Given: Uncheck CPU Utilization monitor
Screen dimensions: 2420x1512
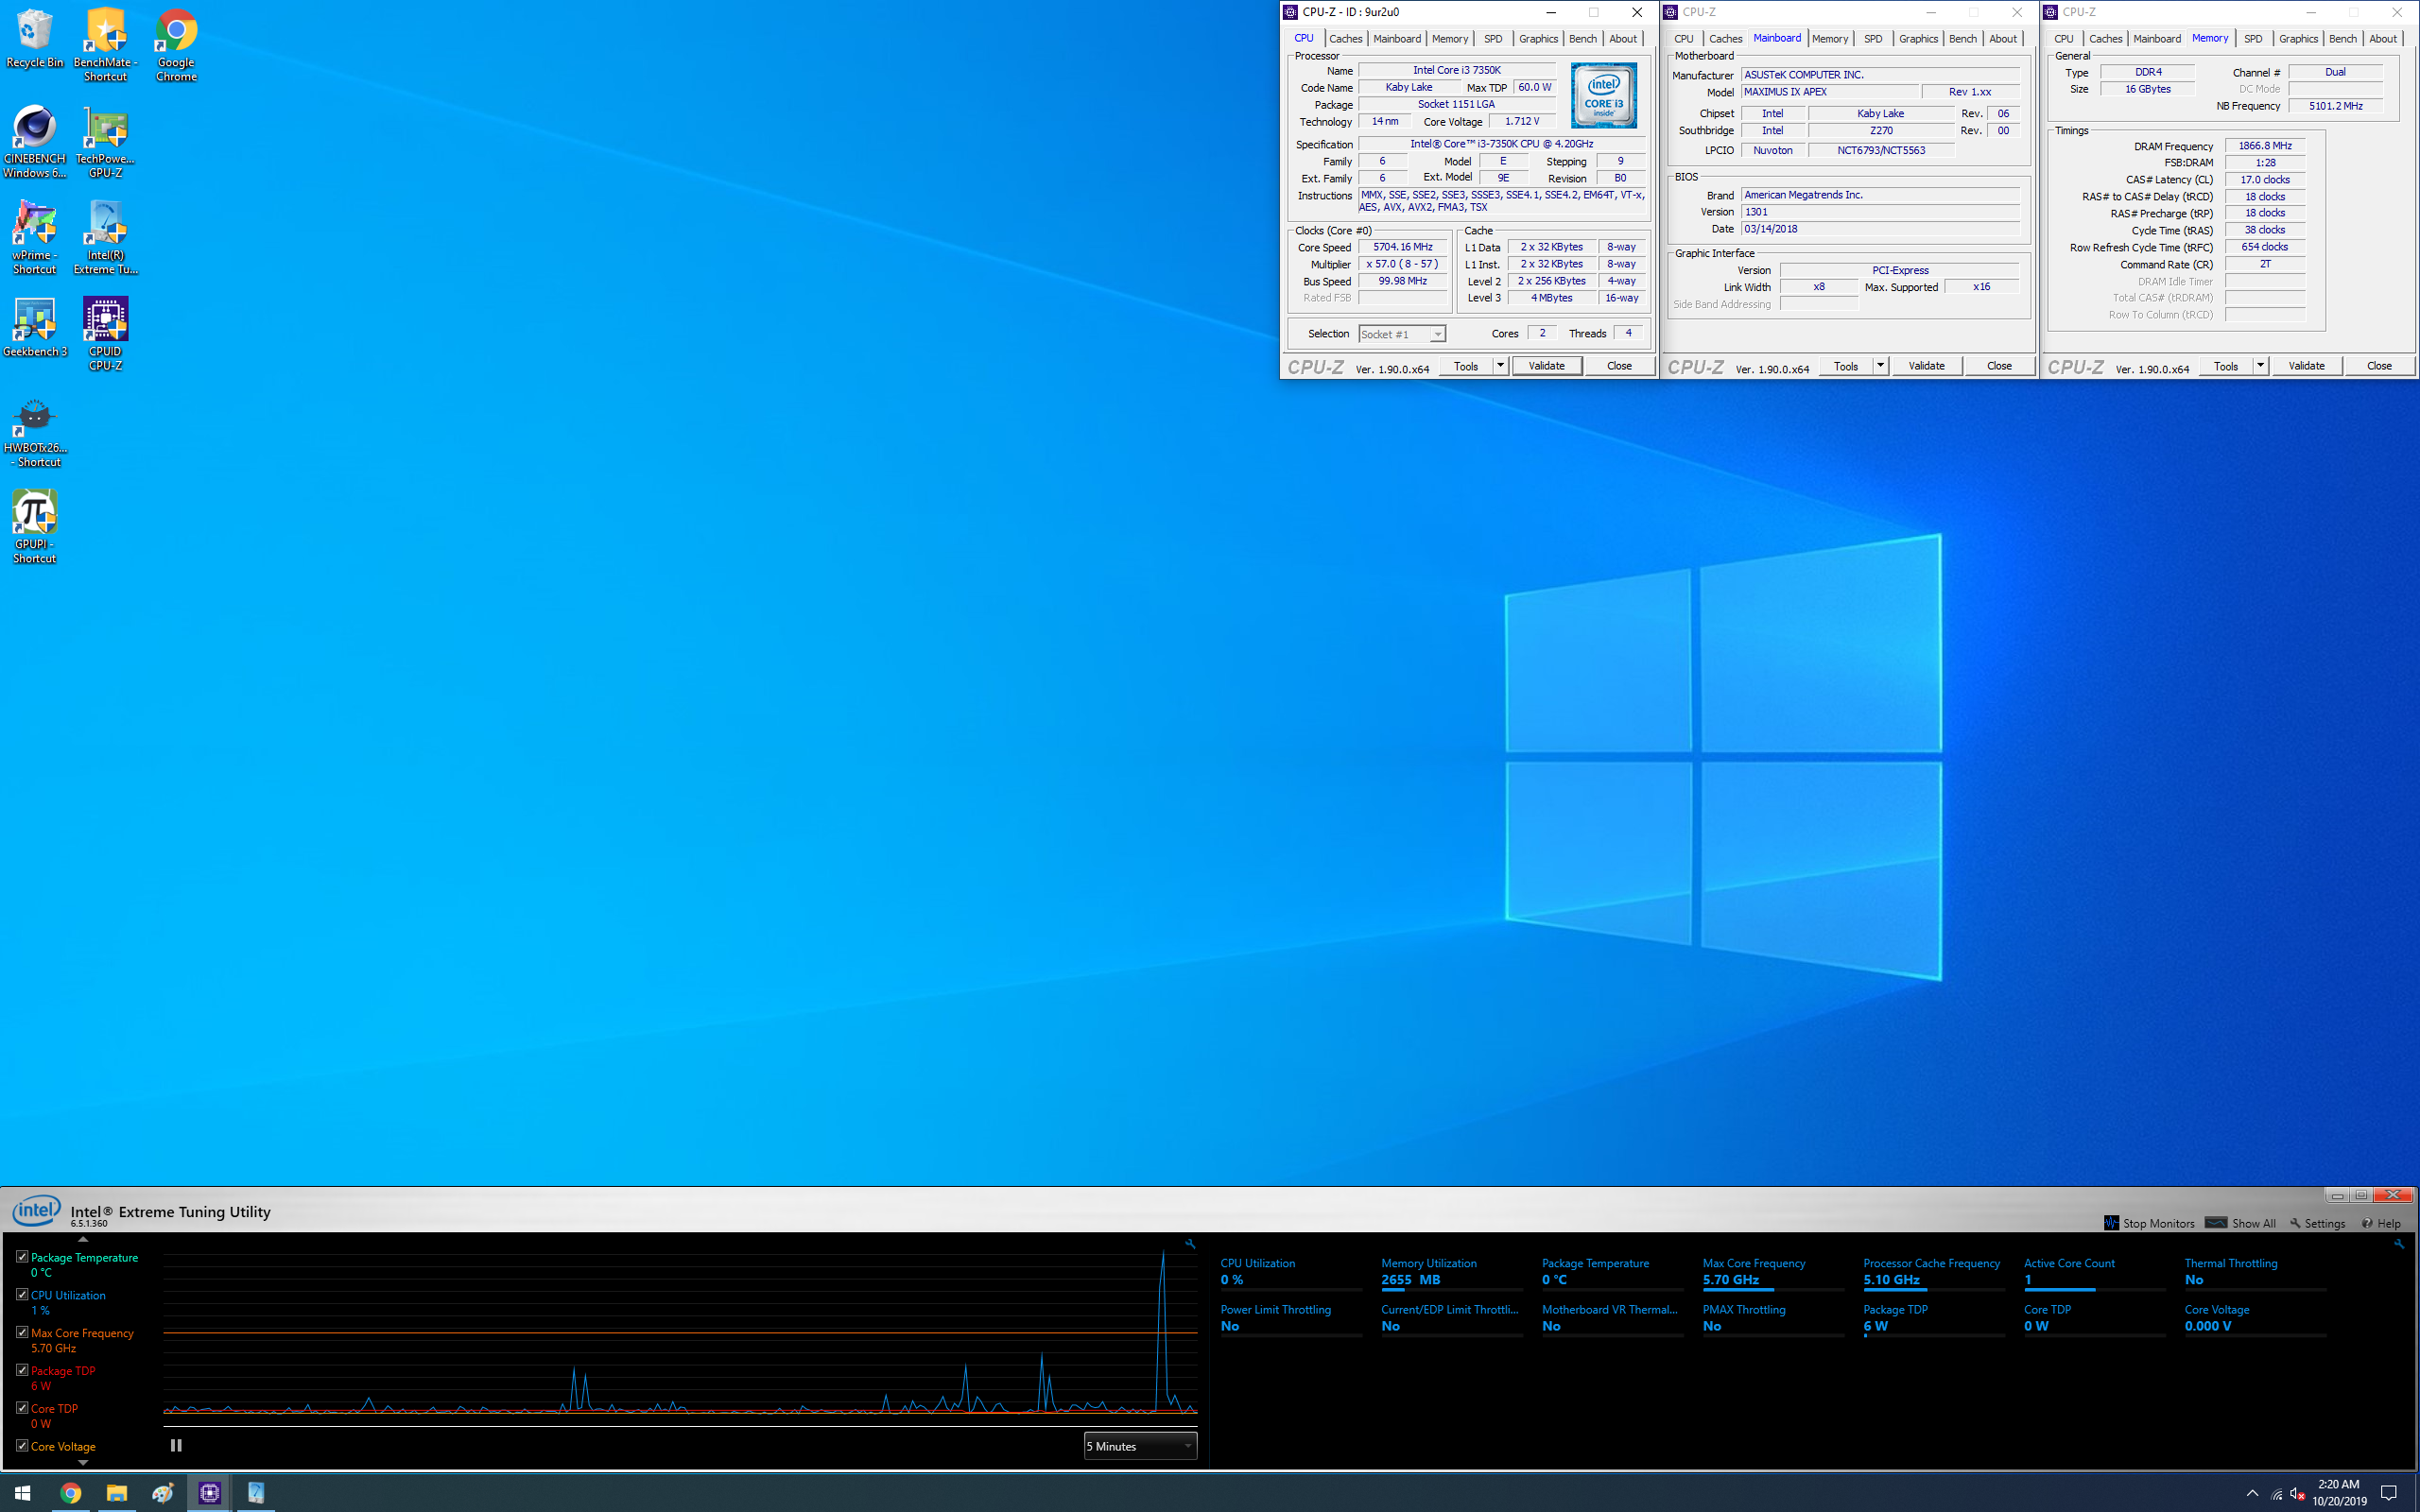Looking at the screenshot, I should click(x=22, y=1294).
